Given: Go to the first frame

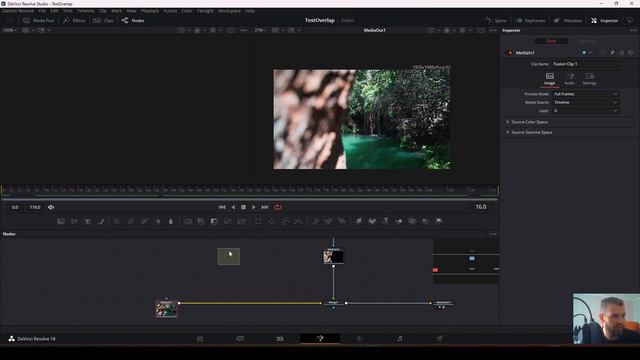Looking at the screenshot, I should pos(222,207).
